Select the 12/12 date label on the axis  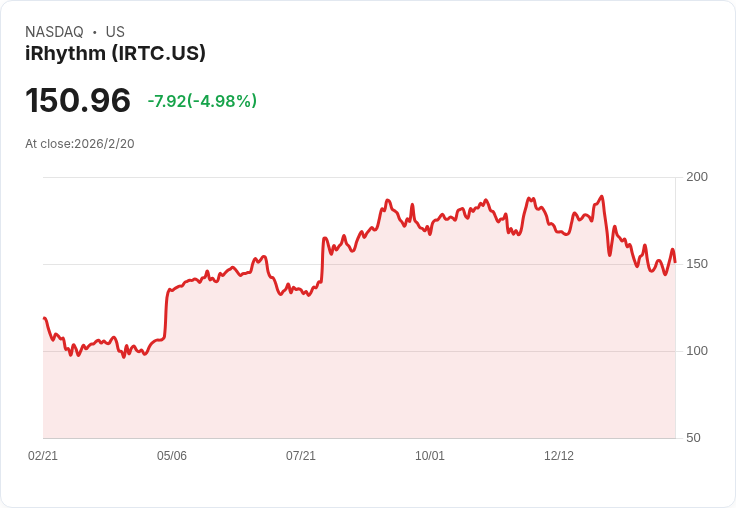[x=559, y=456]
